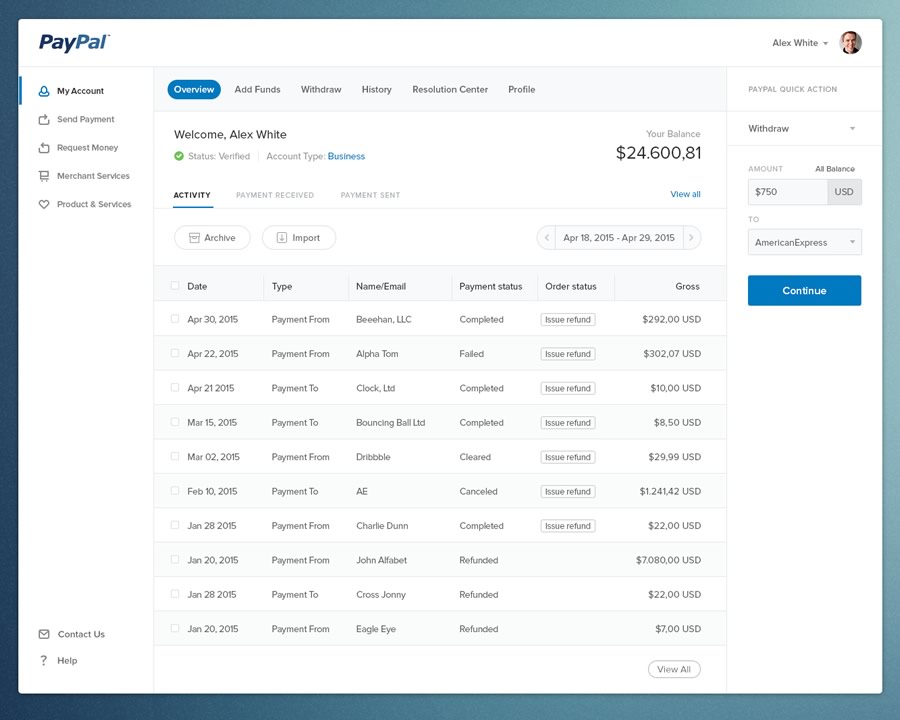Select the Bouncing Ball Ltd transaction checkbox
This screenshot has width=900, height=720.
click(175, 422)
